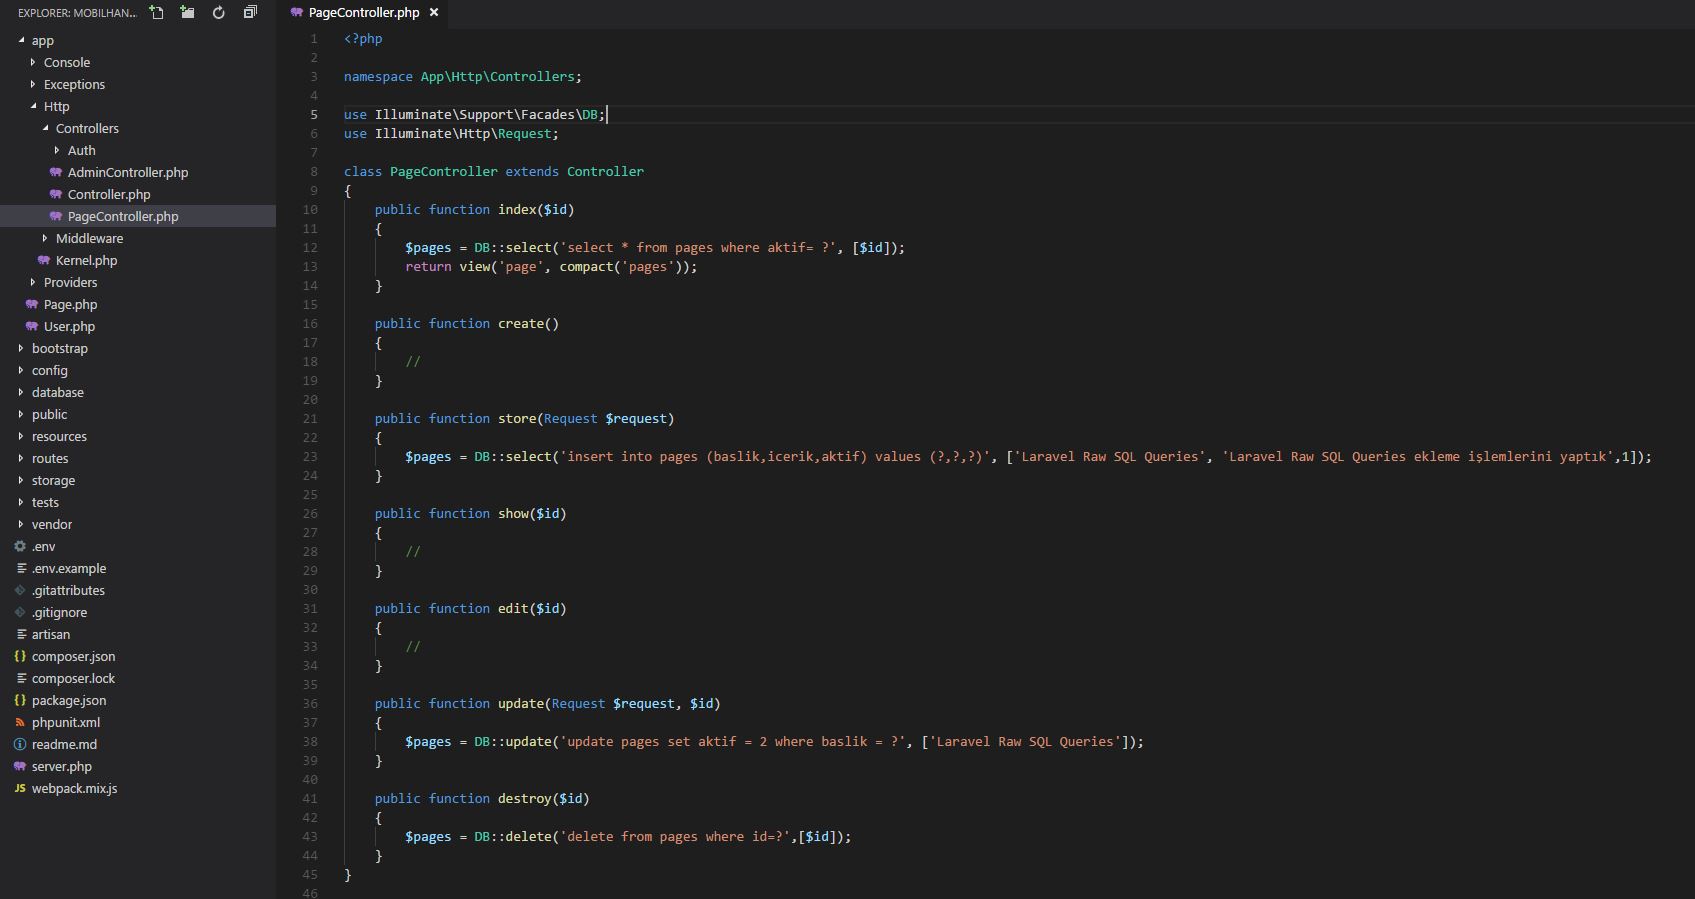Click the info icon beside readme.md
The width and height of the screenshot is (1695, 899).
20,744
